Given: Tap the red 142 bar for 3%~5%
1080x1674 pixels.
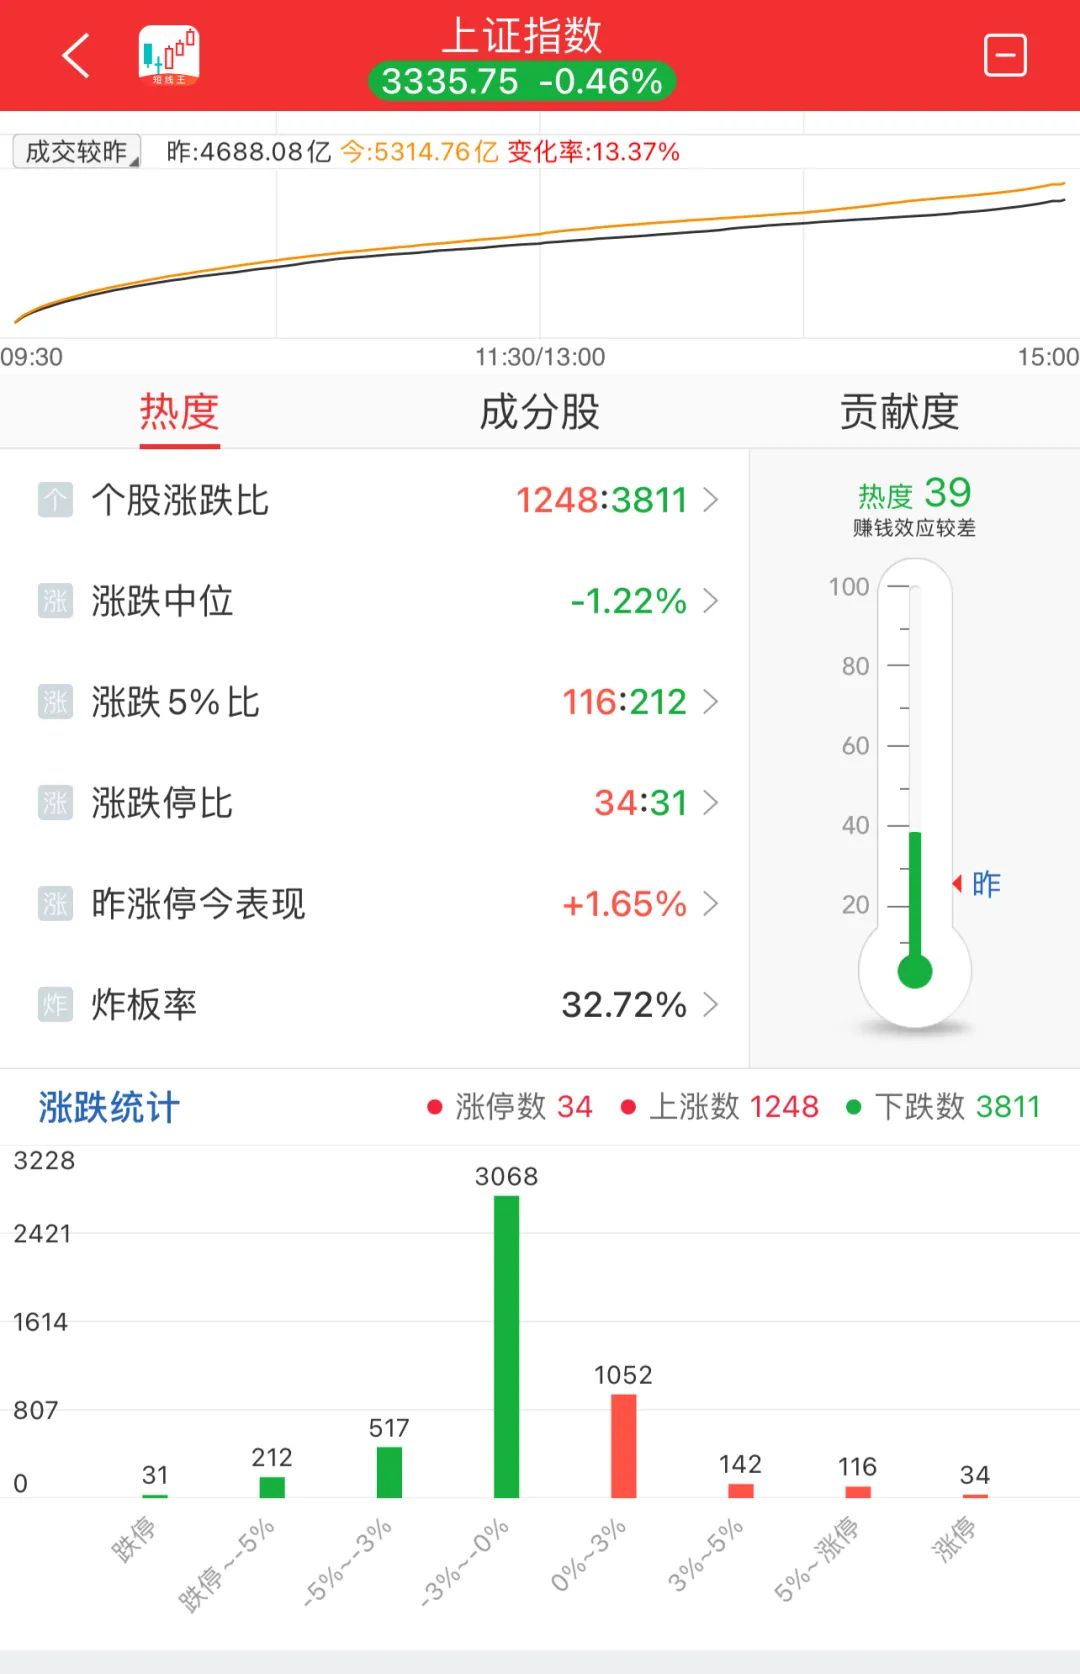Looking at the screenshot, I should coord(741,1490).
